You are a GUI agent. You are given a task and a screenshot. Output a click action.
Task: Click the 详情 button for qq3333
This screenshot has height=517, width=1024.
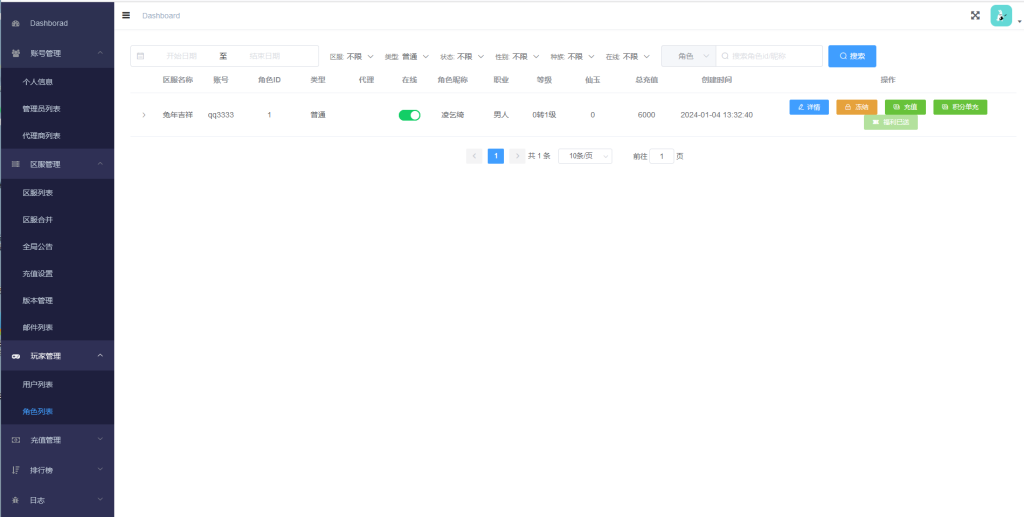[809, 107]
